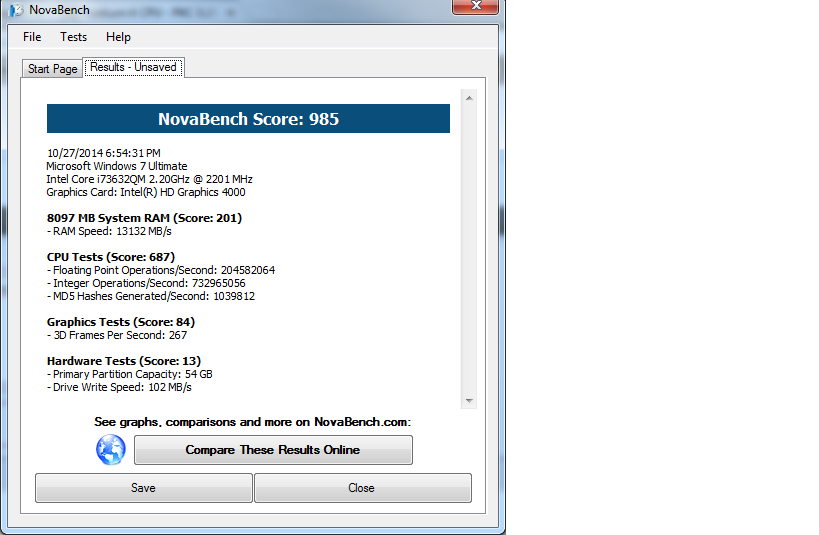Image resolution: width=819 pixels, height=535 pixels.
Task: Click the NovaBench app icon in title bar
Action: 16,10
